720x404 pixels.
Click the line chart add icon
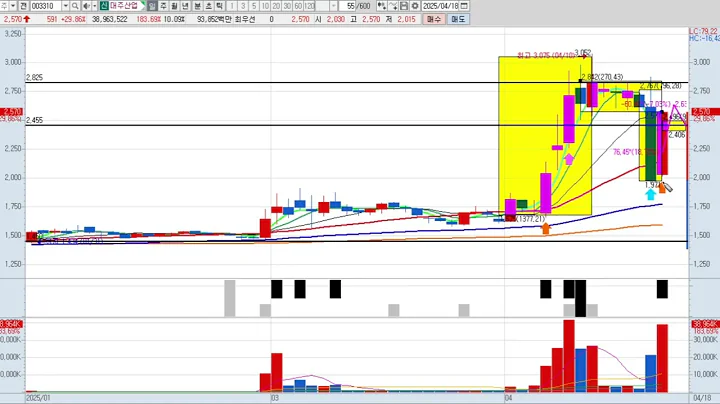point(393,6)
